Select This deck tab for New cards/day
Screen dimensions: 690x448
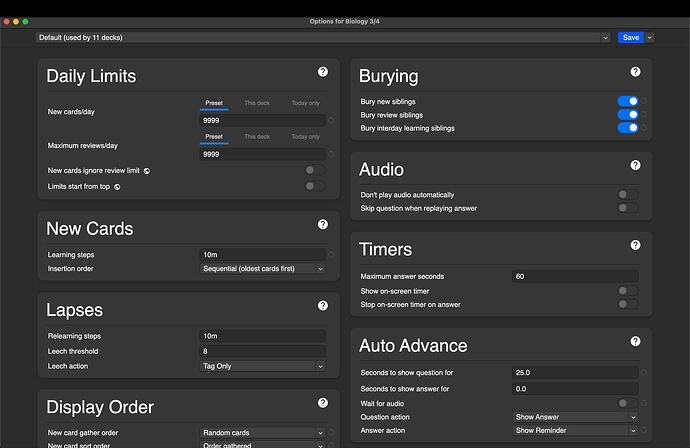point(257,103)
